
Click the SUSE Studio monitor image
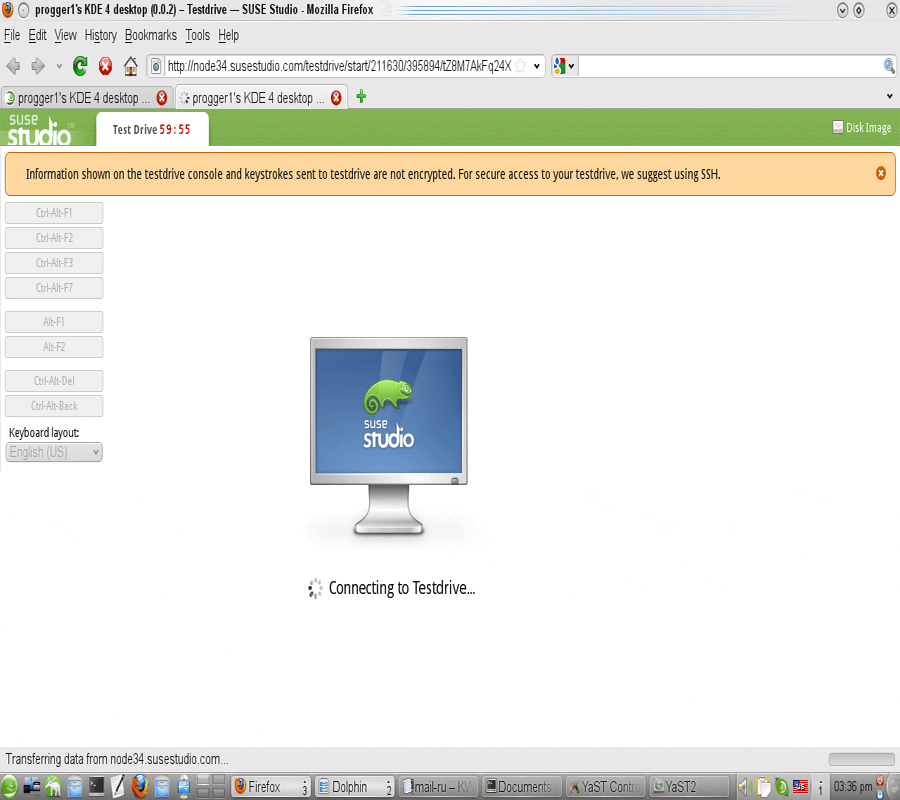[x=389, y=436]
